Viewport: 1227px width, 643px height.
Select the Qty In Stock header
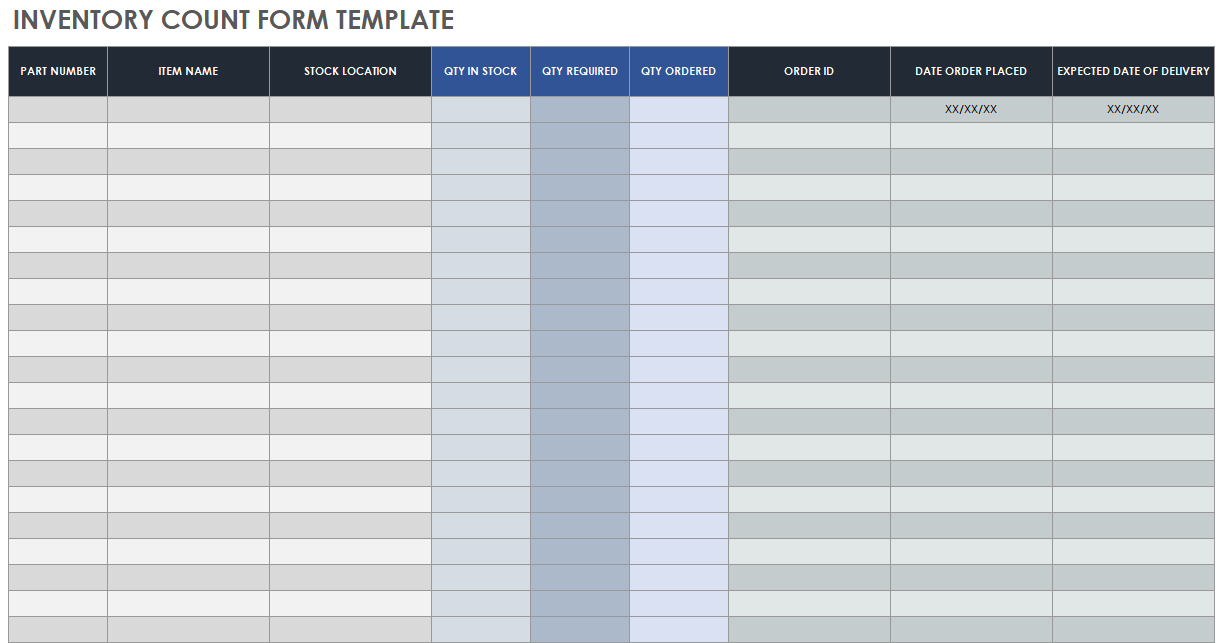[x=481, y=71]
